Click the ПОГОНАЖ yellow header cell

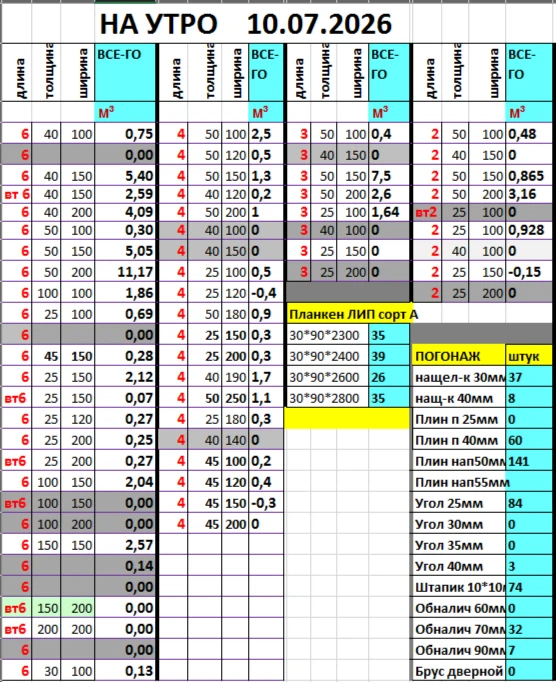[x=458, y=356]
